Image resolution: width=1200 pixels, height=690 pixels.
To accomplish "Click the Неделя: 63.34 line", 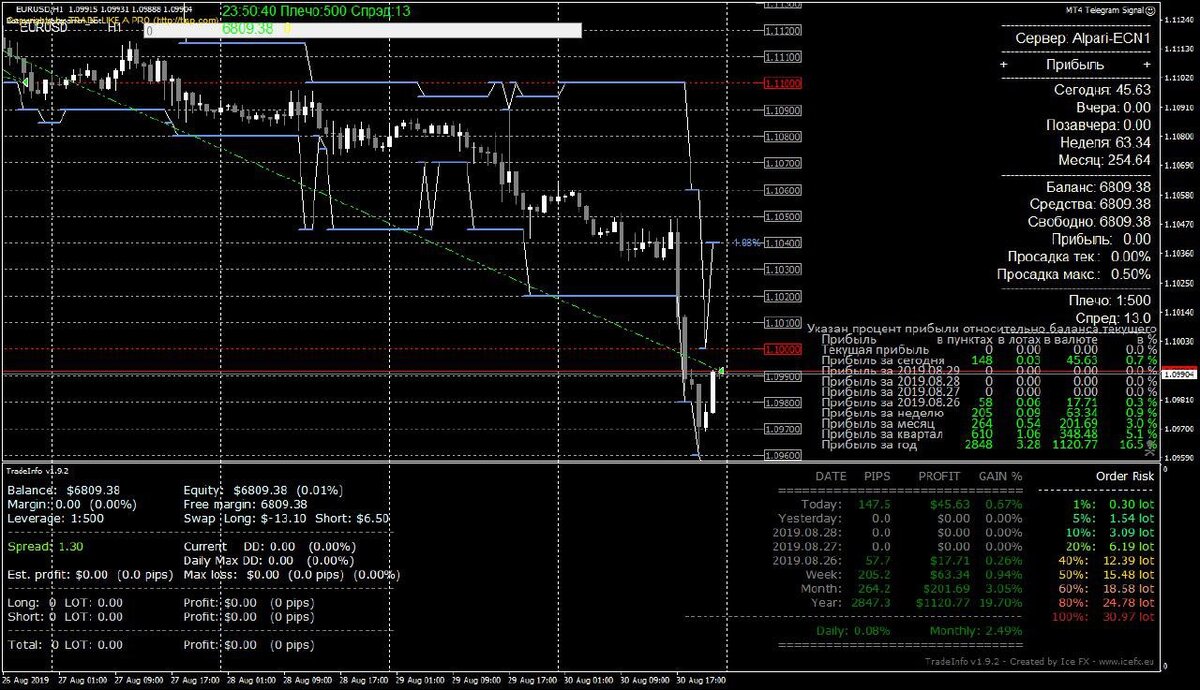I will (1105, 142).
